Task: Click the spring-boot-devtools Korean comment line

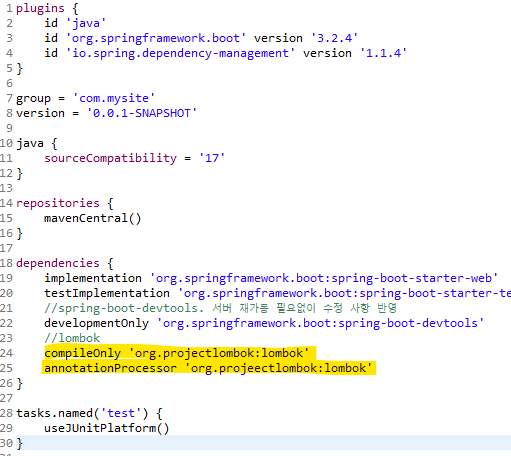Action: pos(220,308)
